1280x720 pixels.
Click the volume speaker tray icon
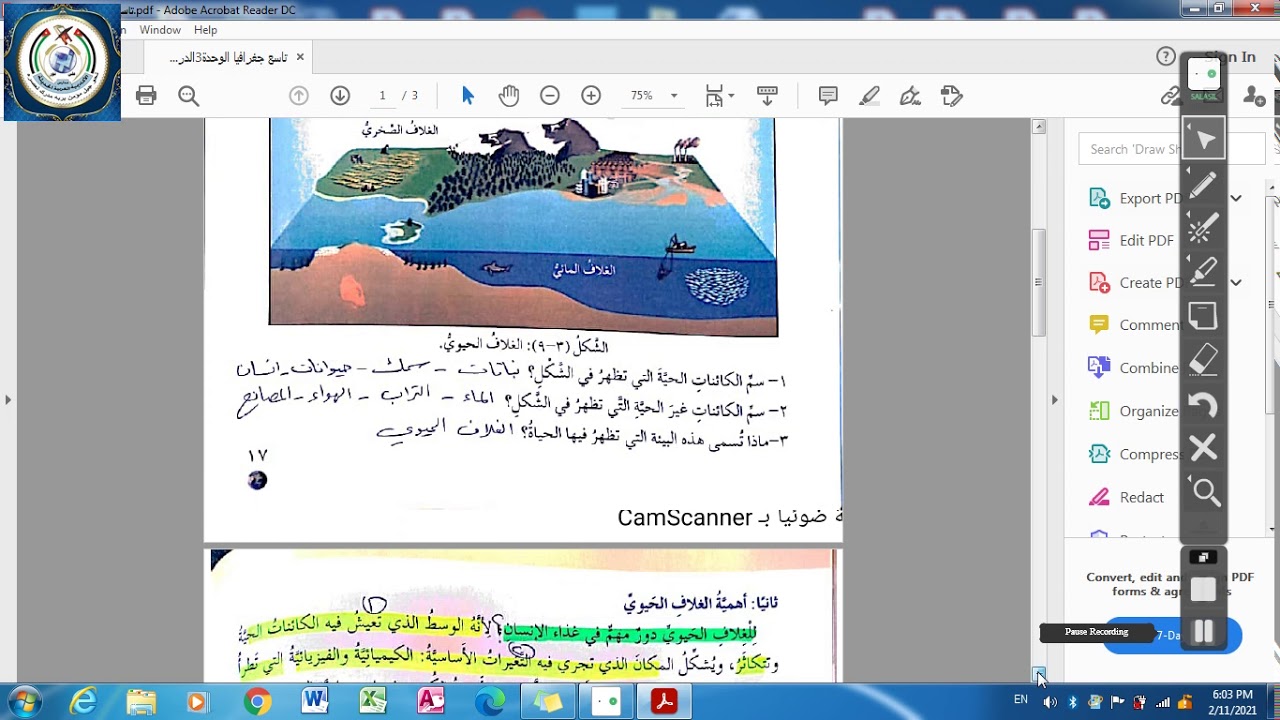1050,702
